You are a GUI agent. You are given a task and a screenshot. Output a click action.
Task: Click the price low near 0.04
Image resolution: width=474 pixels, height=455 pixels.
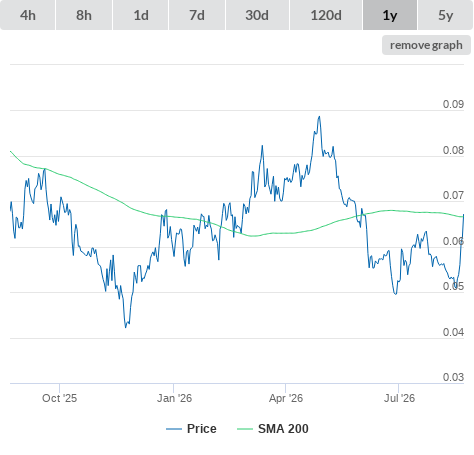tap(126, 327)
